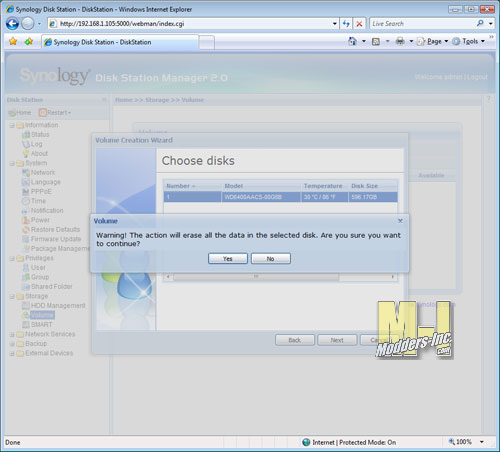Refresh the page using refresh icon
500x452 pixels.
click(346, 24)
